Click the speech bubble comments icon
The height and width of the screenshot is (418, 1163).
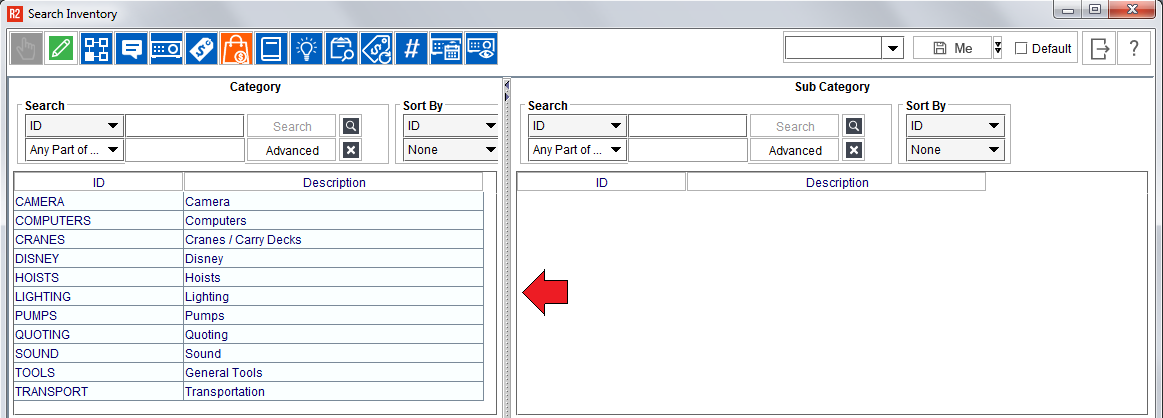(132, 49)
